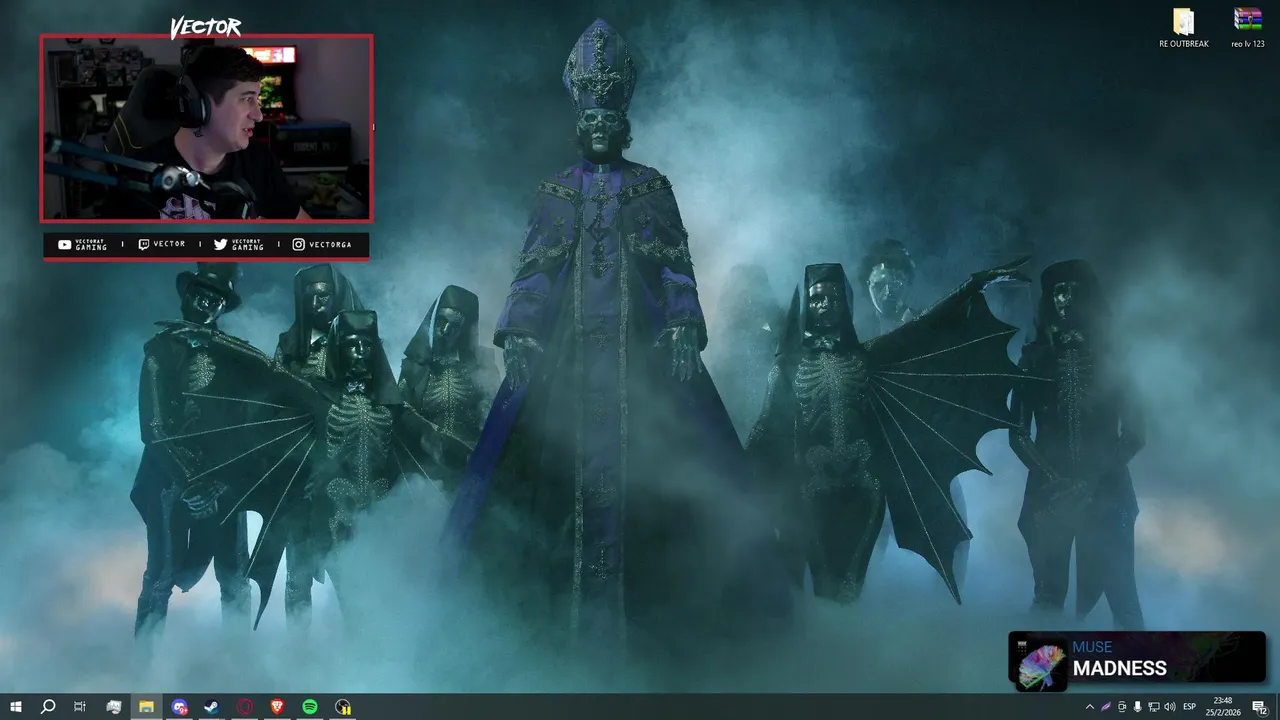Screen dimensions: 1280x720
Task: Click the Twitter Vectorat Gaming label
Action: [x=239, y=244]
